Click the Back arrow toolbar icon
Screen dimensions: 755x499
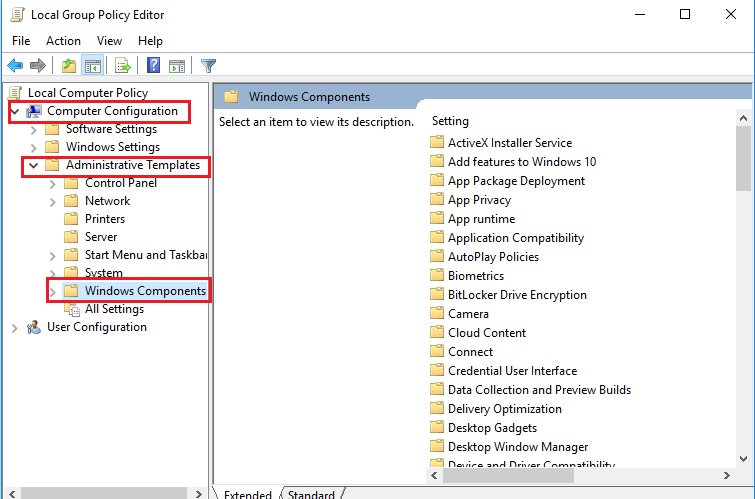tap(15, 66)
